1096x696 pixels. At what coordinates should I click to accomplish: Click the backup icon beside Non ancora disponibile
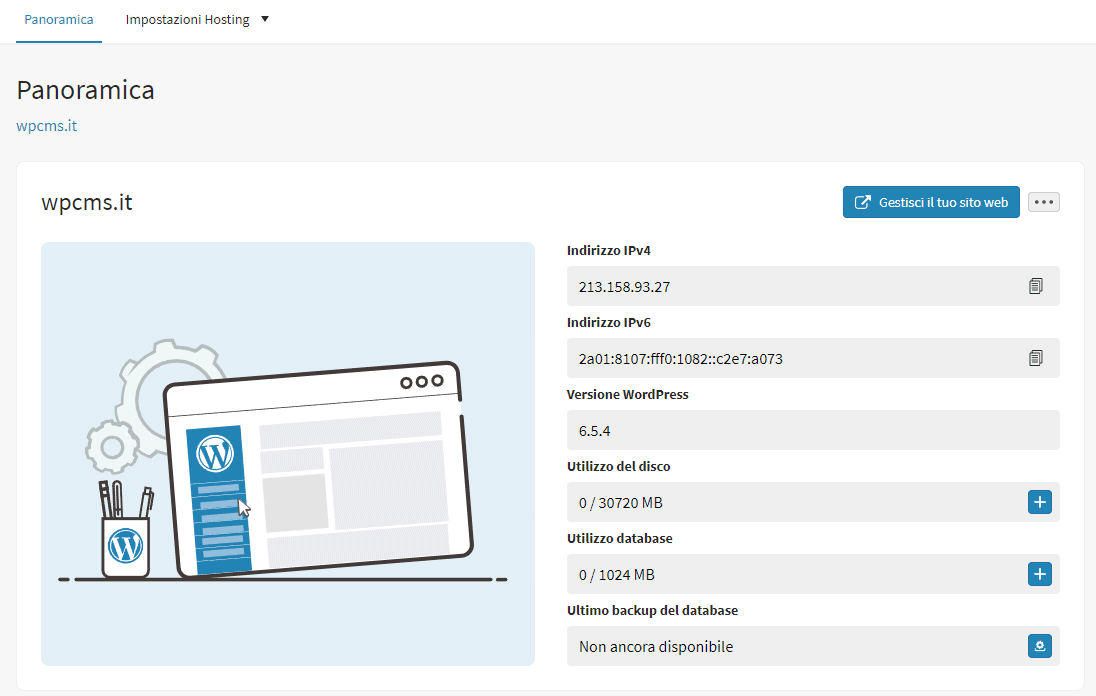point(1039,646)
